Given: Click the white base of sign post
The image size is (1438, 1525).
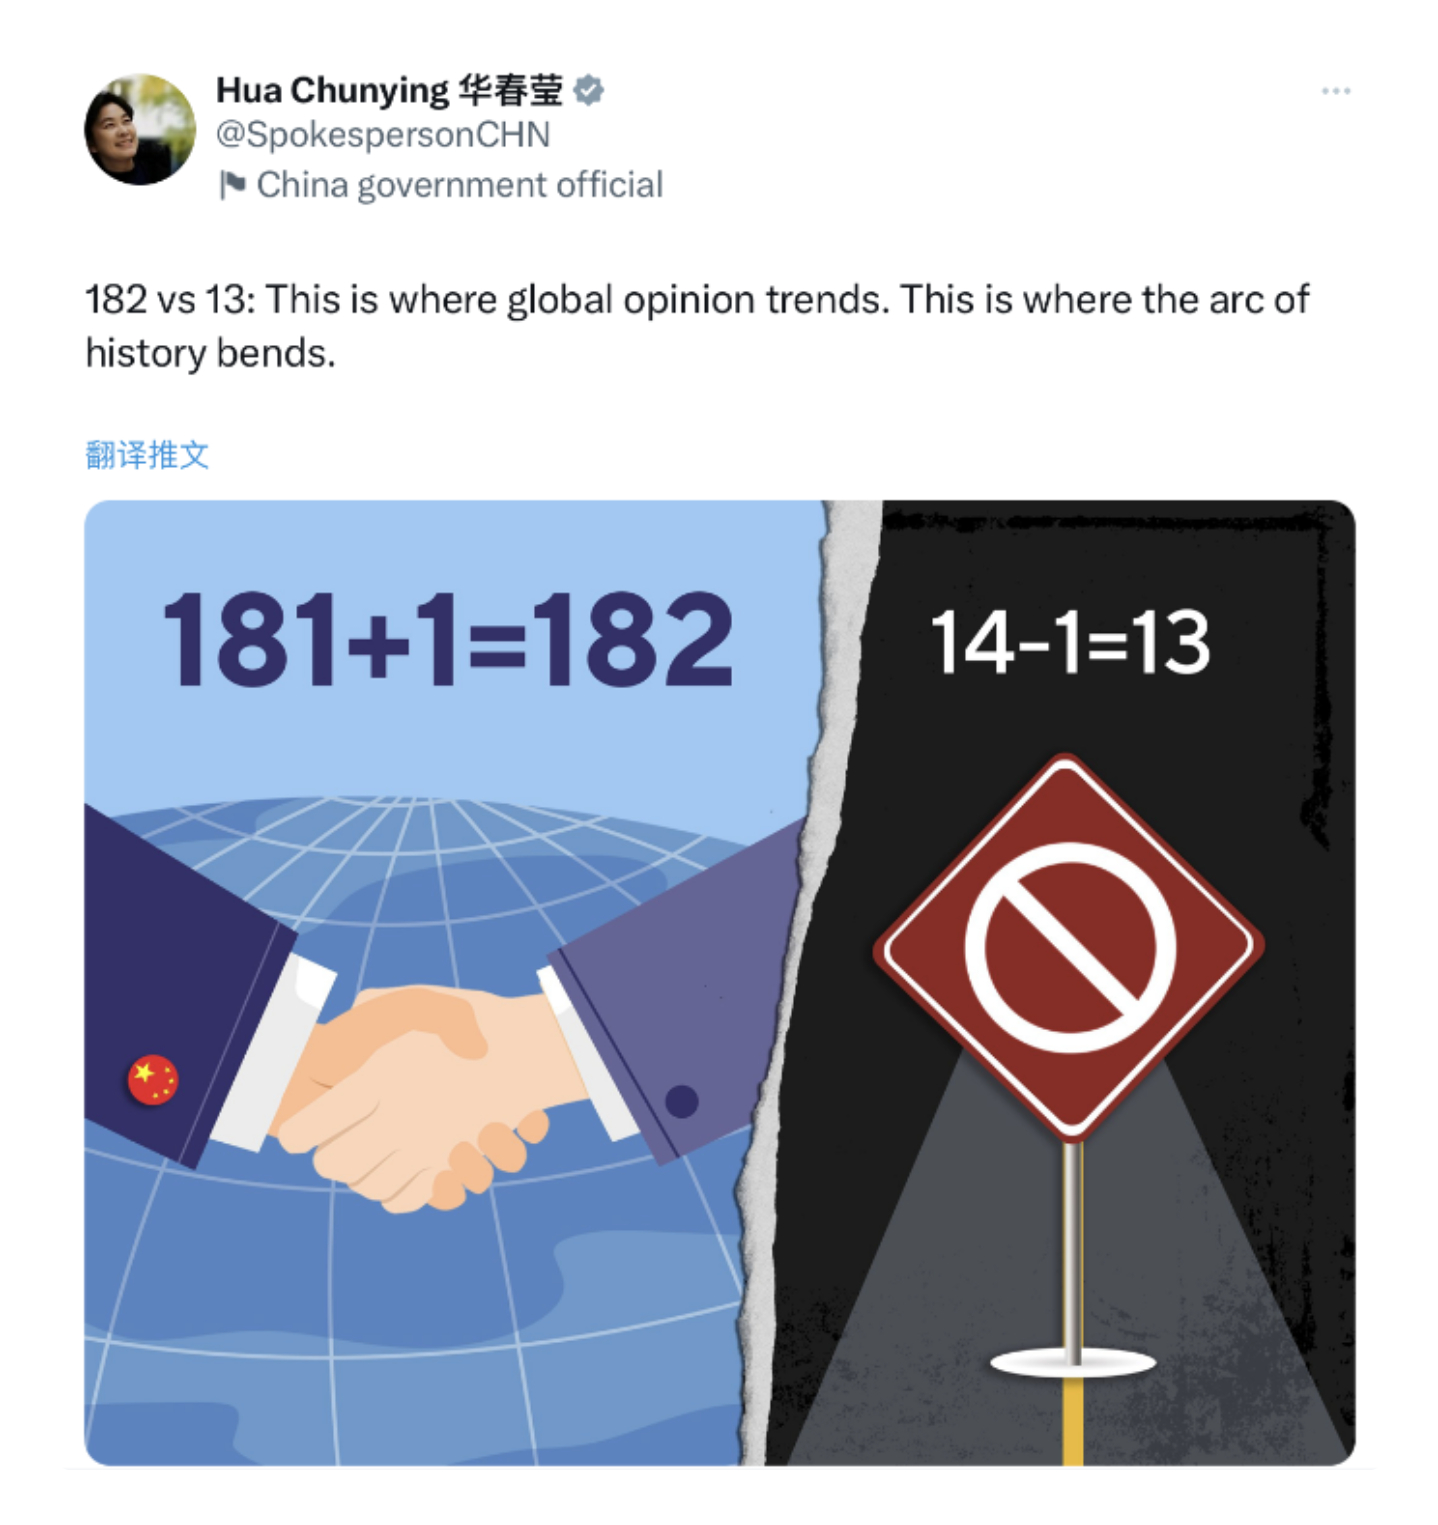Looking at the screenshot, I should click(1072, 1363).
